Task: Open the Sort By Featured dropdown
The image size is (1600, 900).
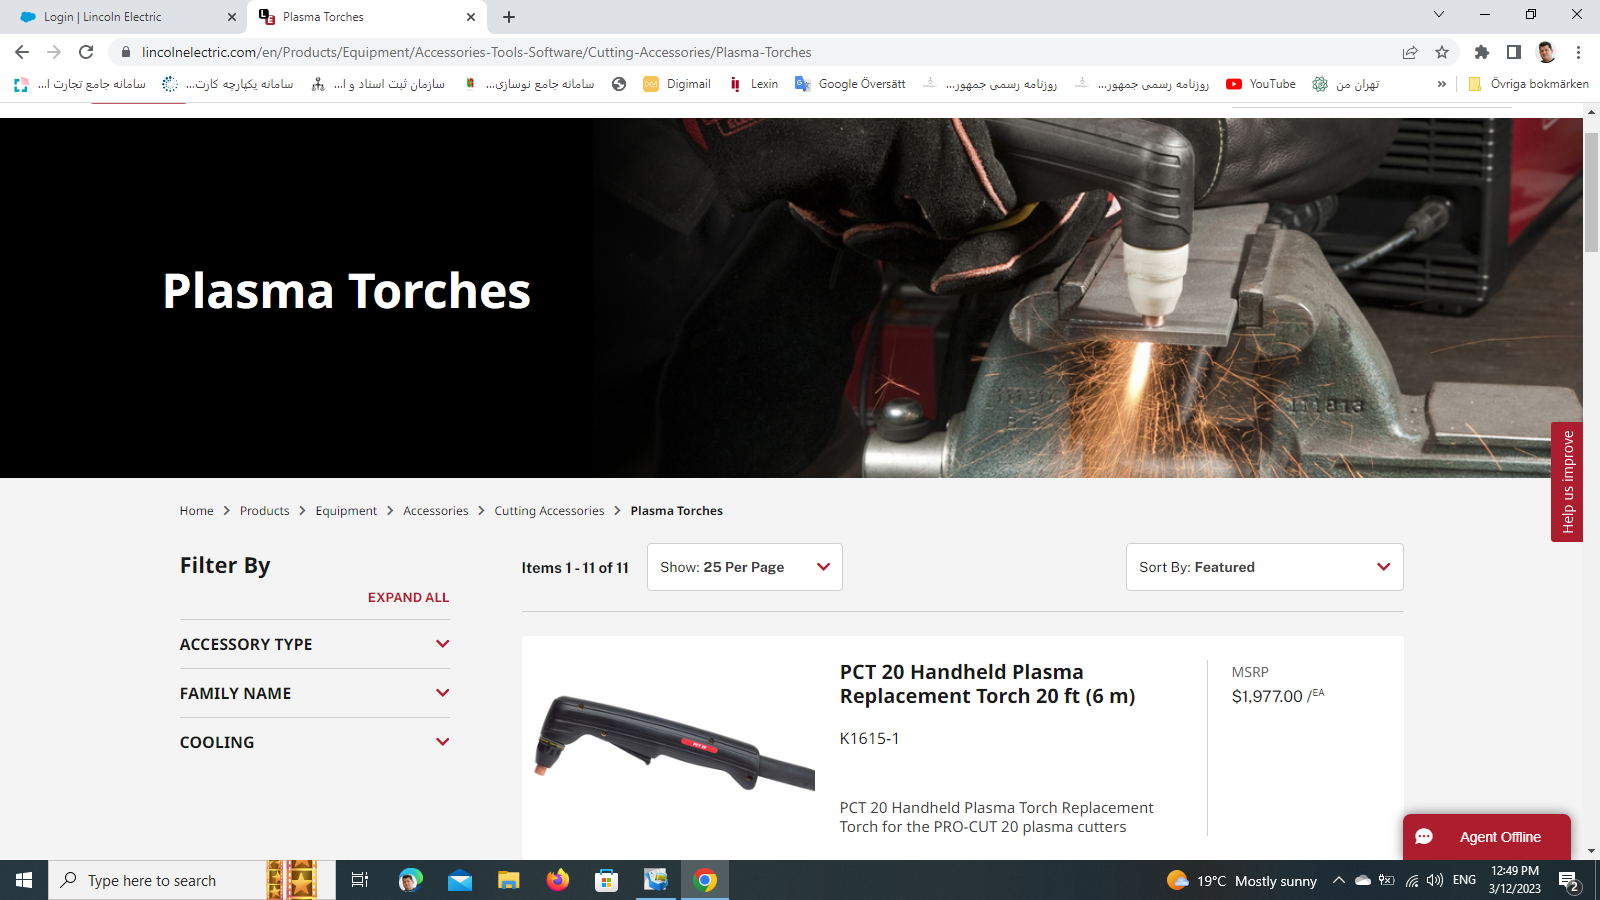Action: tap(1264, 567)
